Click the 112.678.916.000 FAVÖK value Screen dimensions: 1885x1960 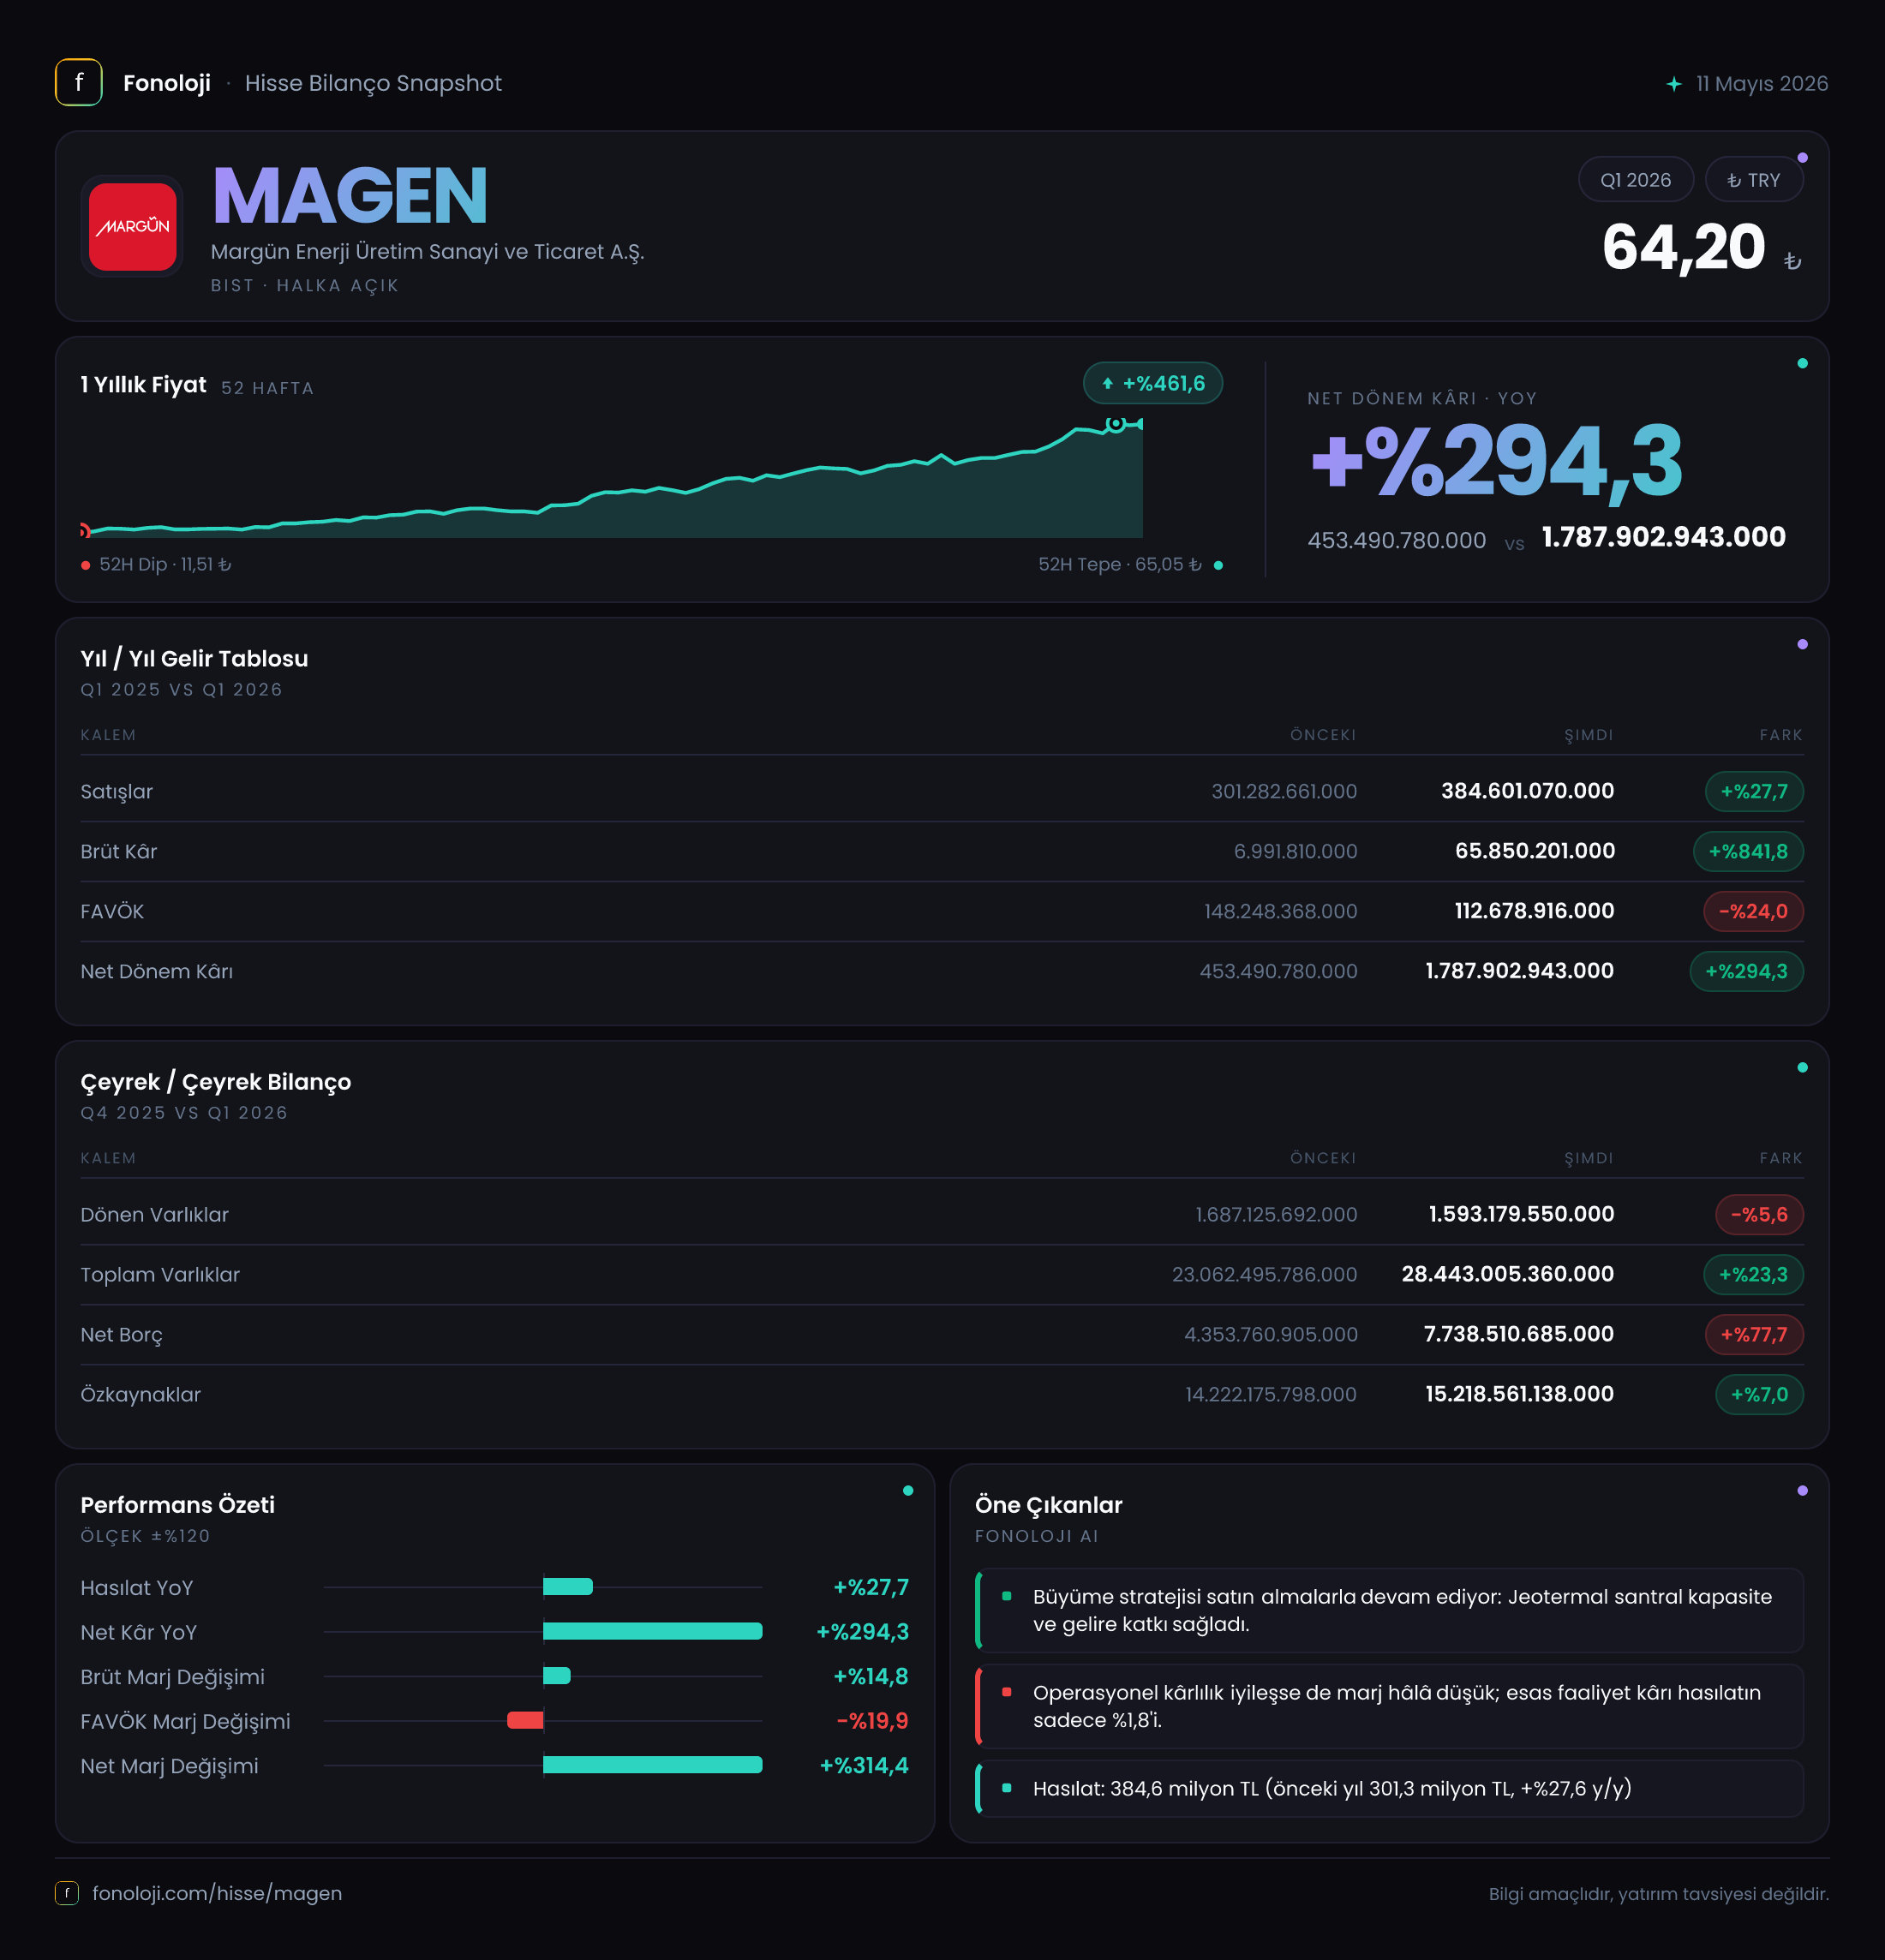(1534, 911)
